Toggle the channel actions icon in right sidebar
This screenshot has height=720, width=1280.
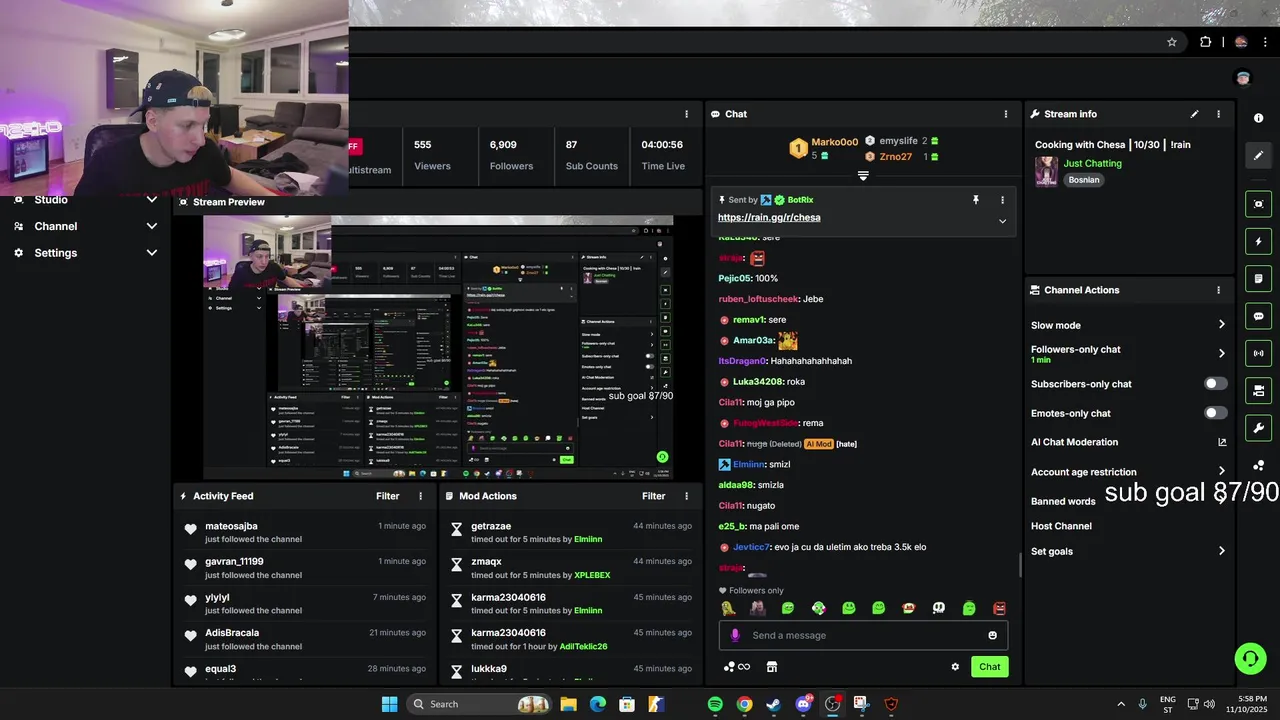(x=1258, y=390)
